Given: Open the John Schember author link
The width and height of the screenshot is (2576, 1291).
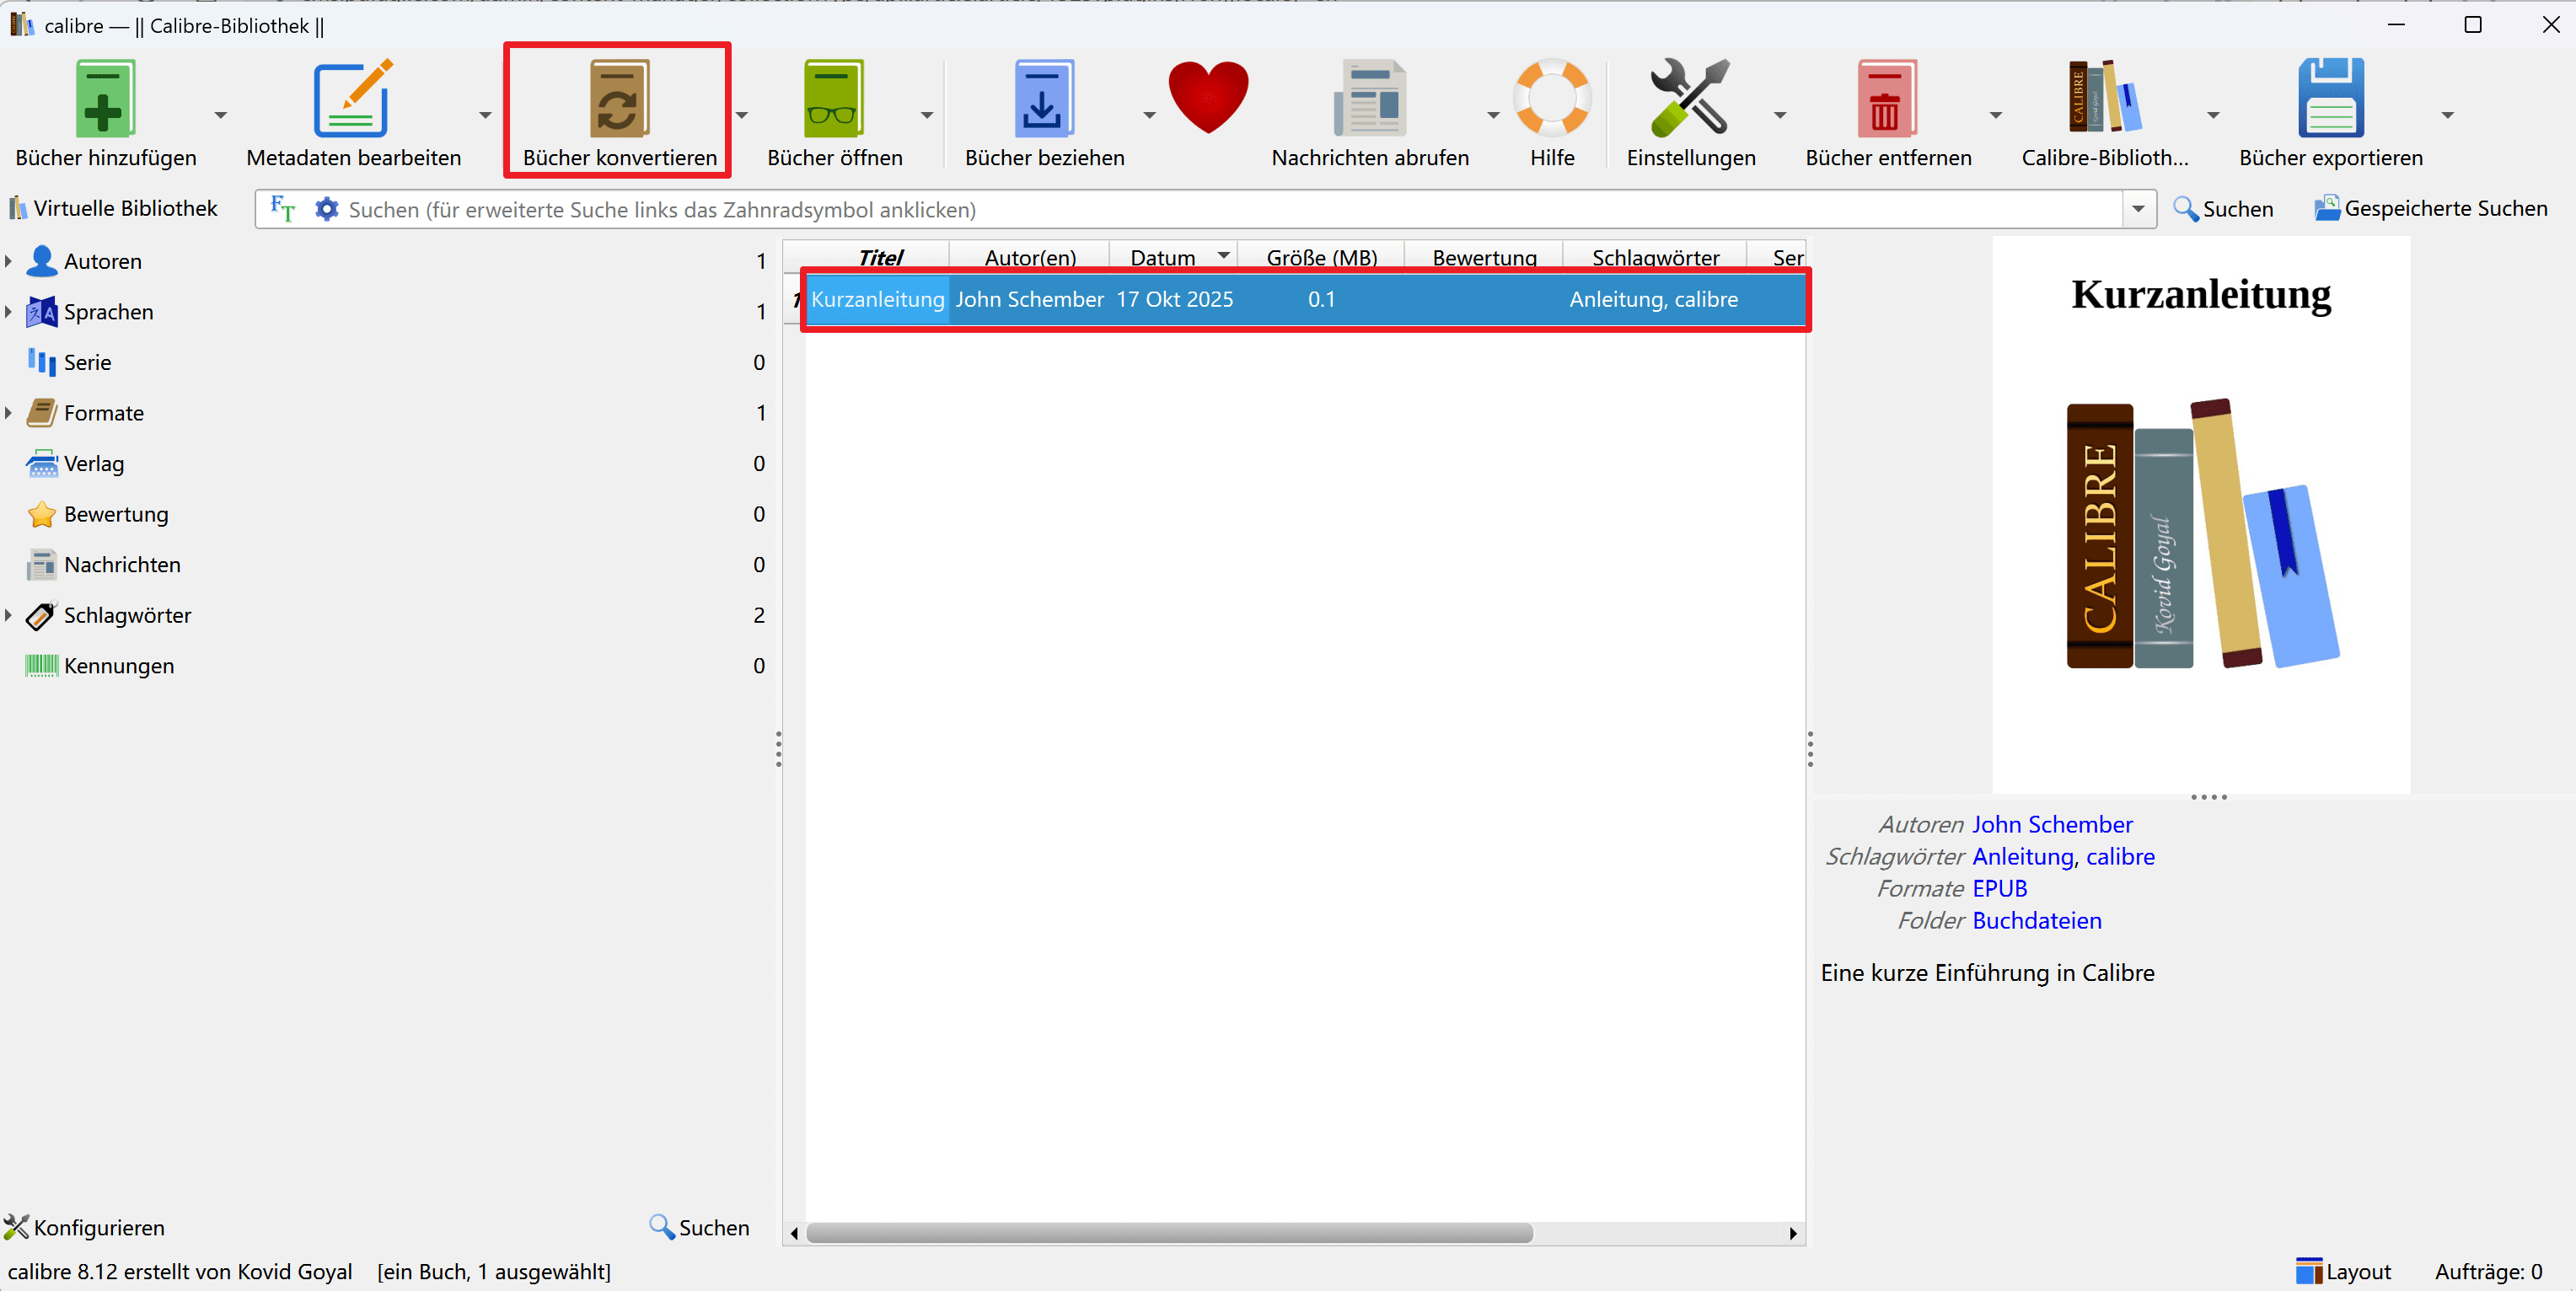Looking at the screenshot, I should 2052,824.
